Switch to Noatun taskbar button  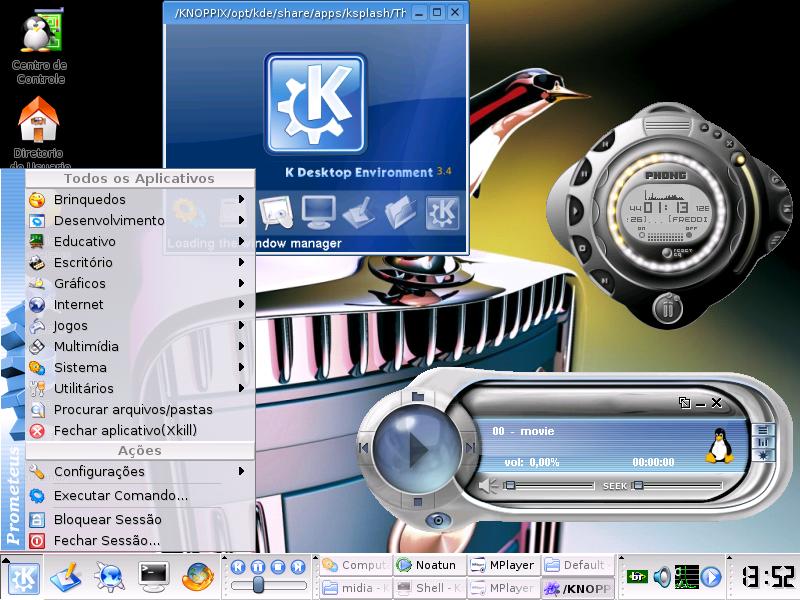(x=430, y=565)
